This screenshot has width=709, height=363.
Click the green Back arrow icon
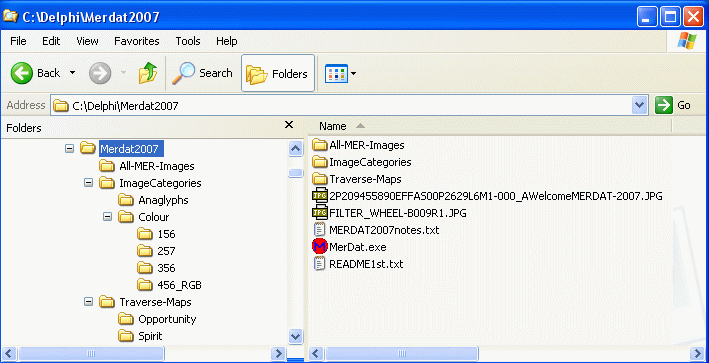22,73
